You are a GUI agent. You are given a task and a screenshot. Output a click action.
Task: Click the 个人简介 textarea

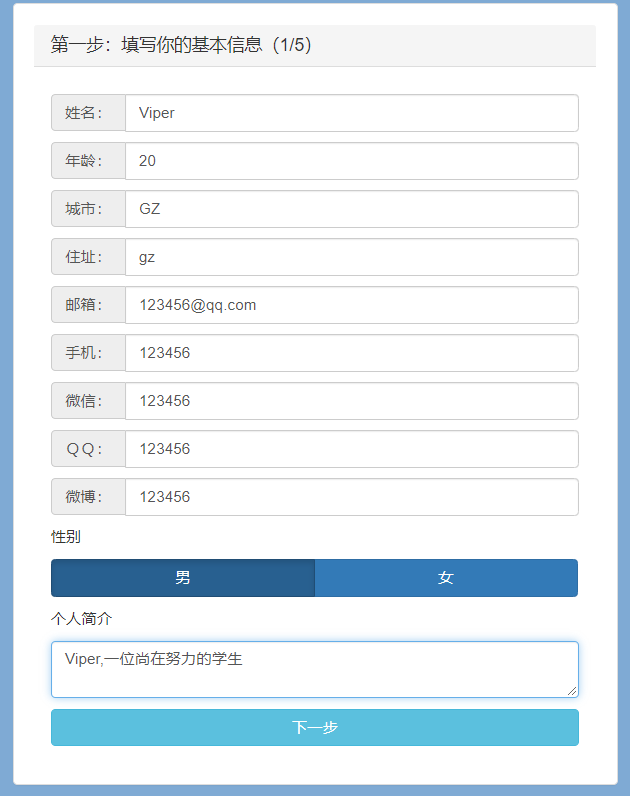point(314,669)
